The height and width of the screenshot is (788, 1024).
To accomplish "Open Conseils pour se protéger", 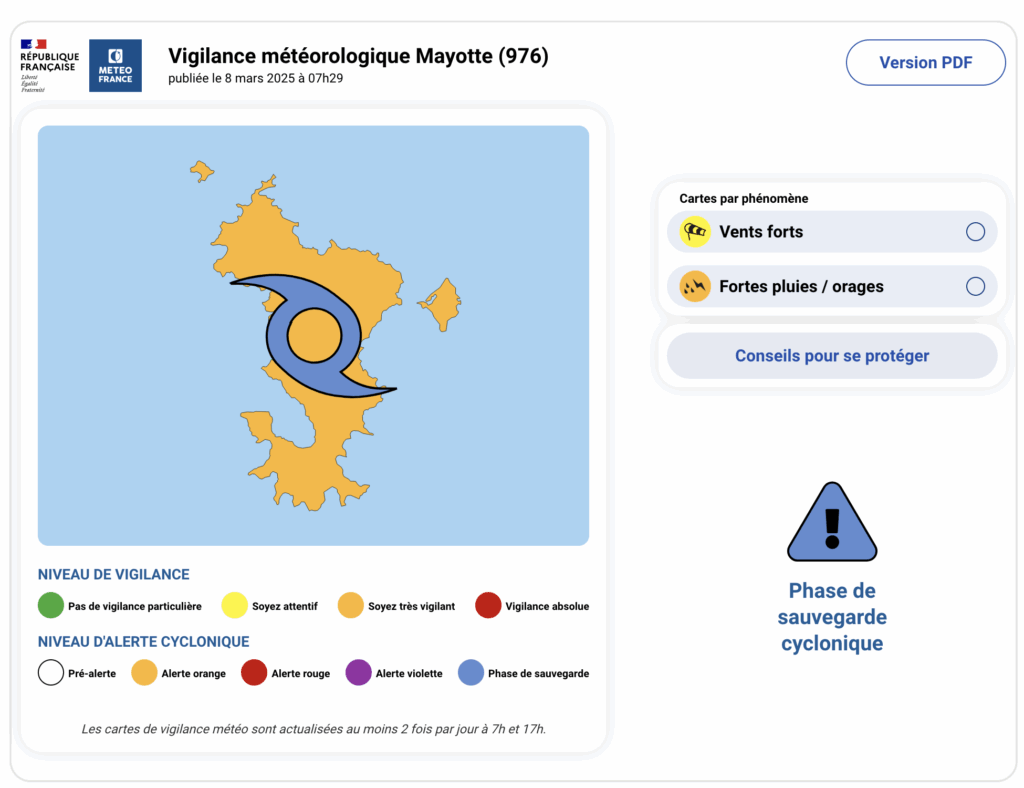I will click(x=832, y=356).
